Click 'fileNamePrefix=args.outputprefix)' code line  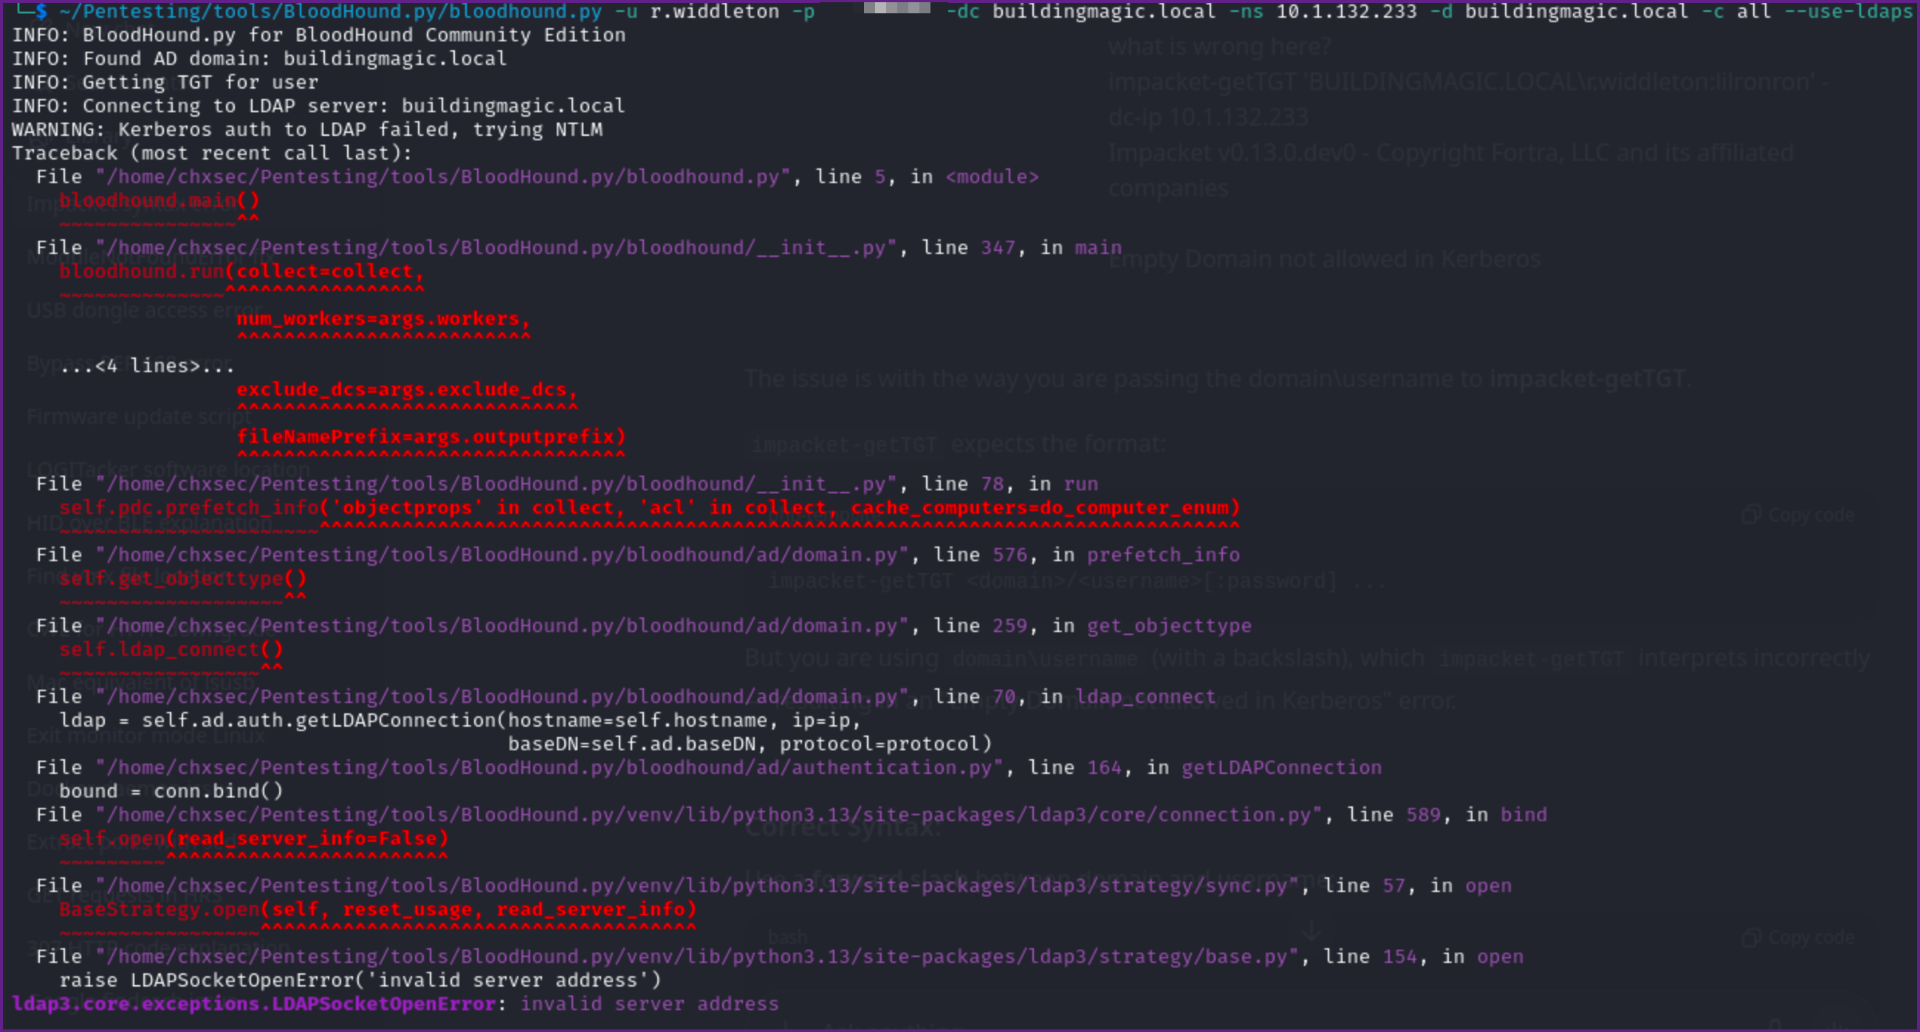431,437
